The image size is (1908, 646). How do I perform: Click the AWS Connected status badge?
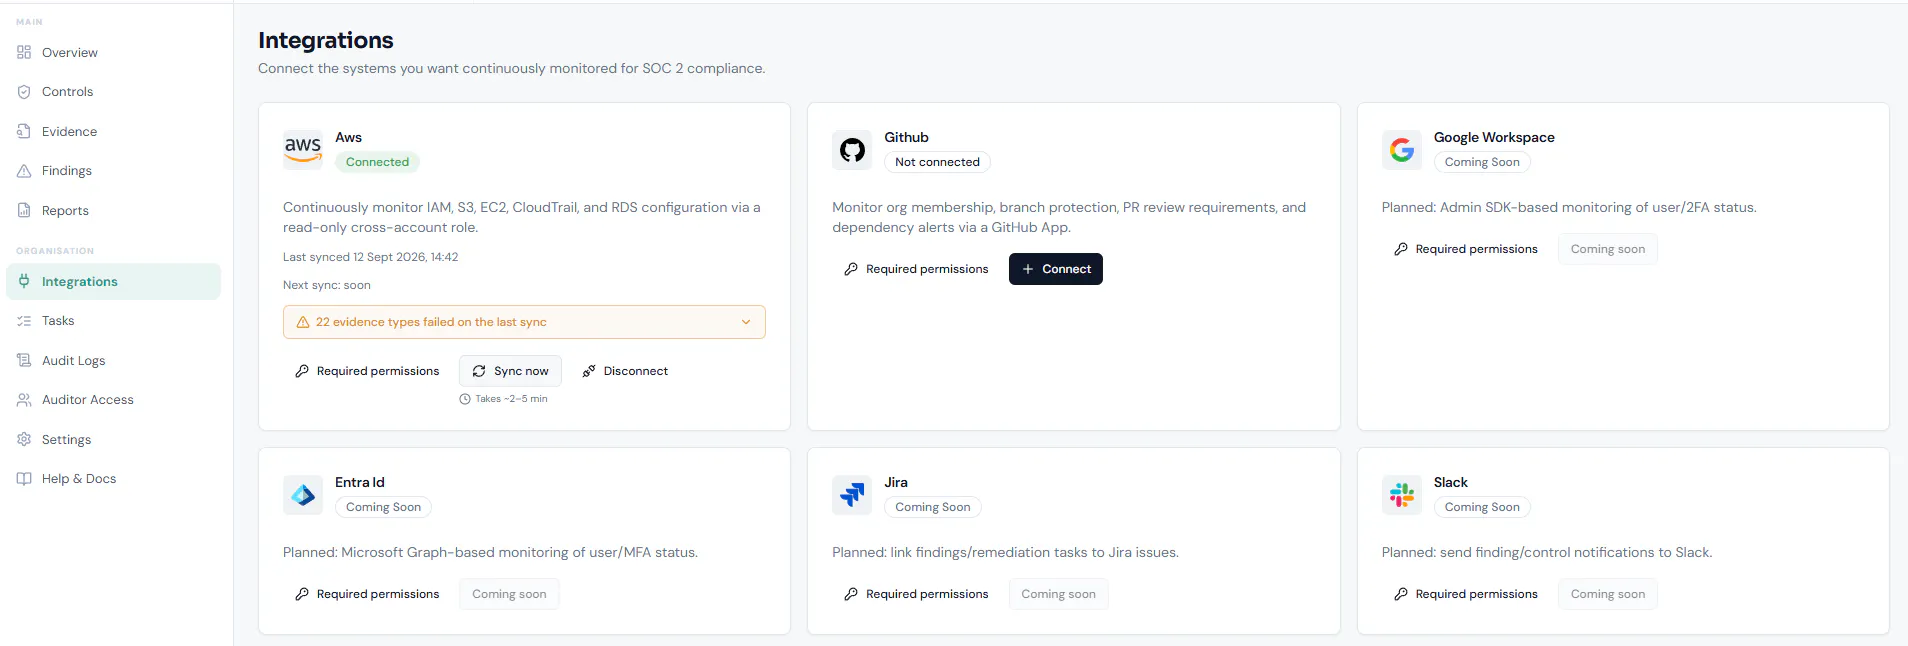click(x=377, y=162)
